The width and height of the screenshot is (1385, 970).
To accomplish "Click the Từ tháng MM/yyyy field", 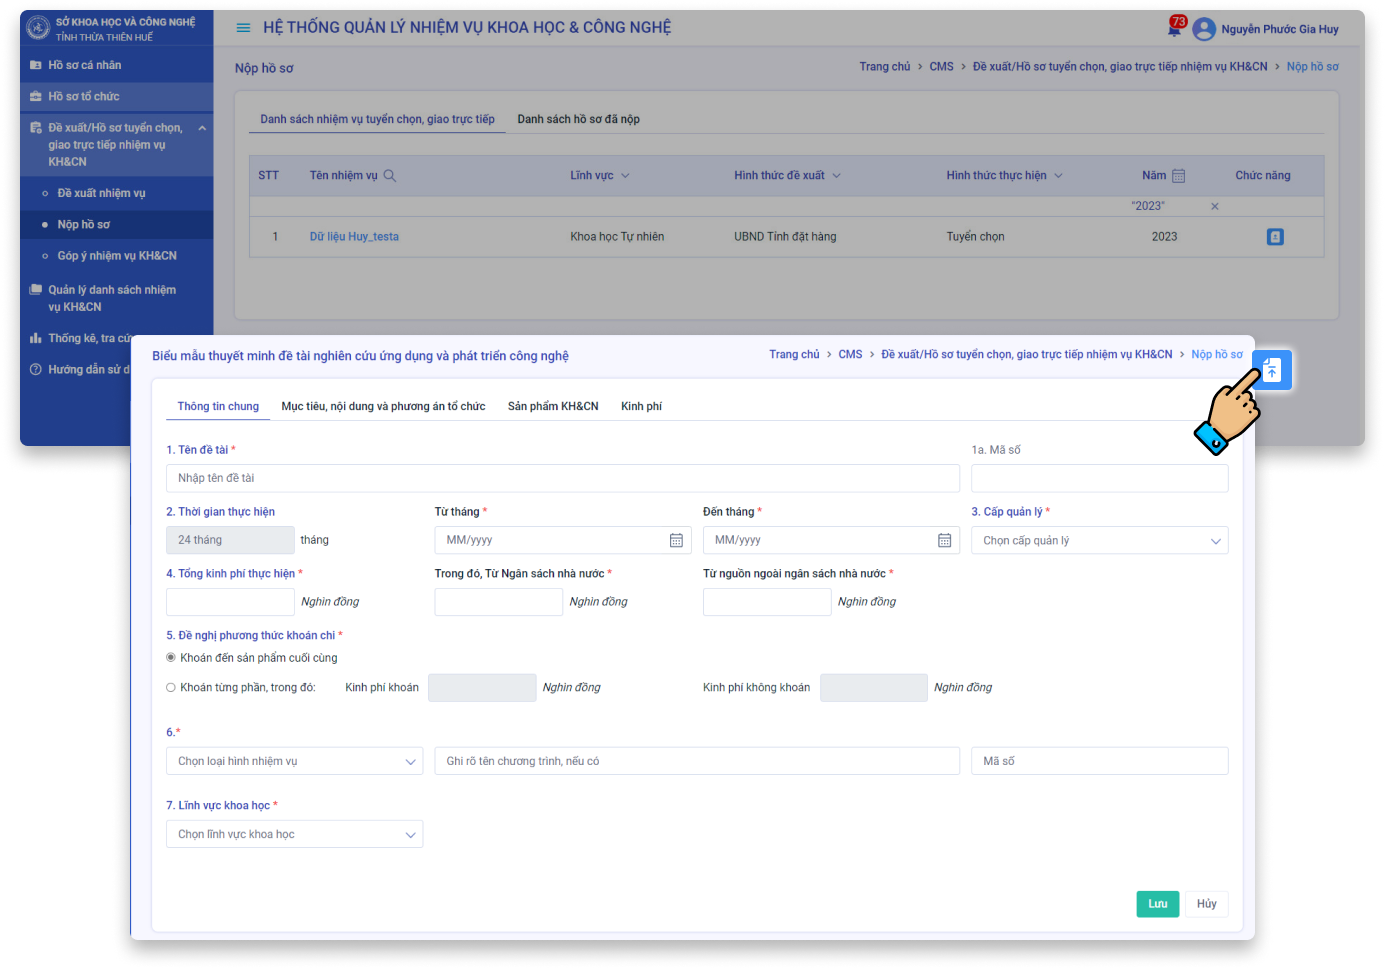I will pos(563,540).
